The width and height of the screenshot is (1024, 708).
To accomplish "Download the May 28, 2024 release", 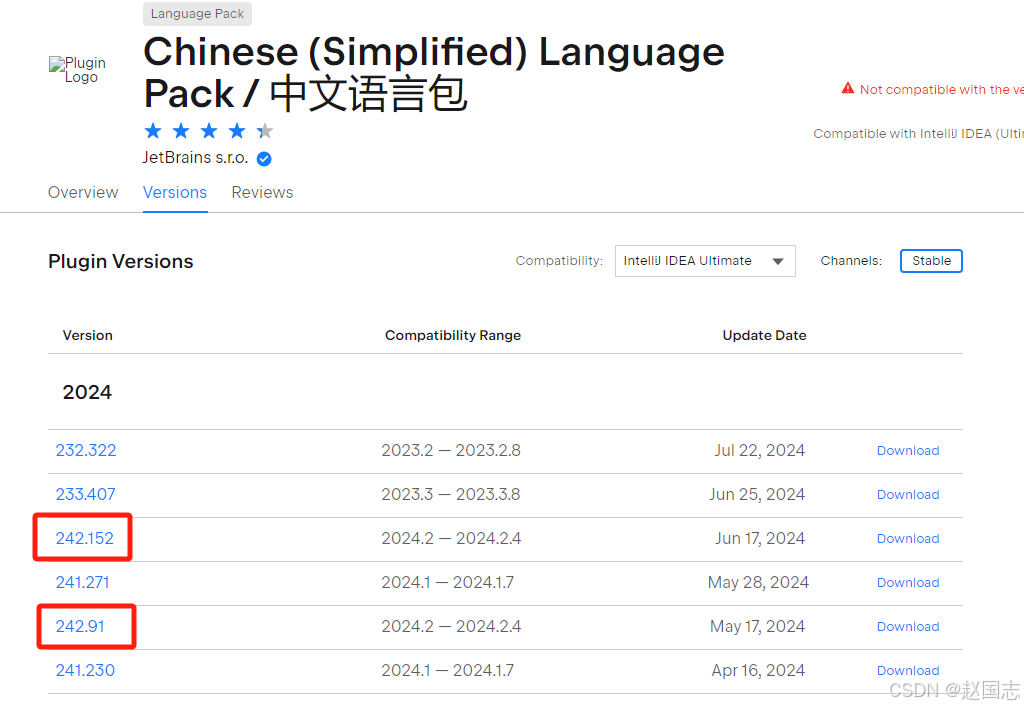I will (x=908, y=583).
